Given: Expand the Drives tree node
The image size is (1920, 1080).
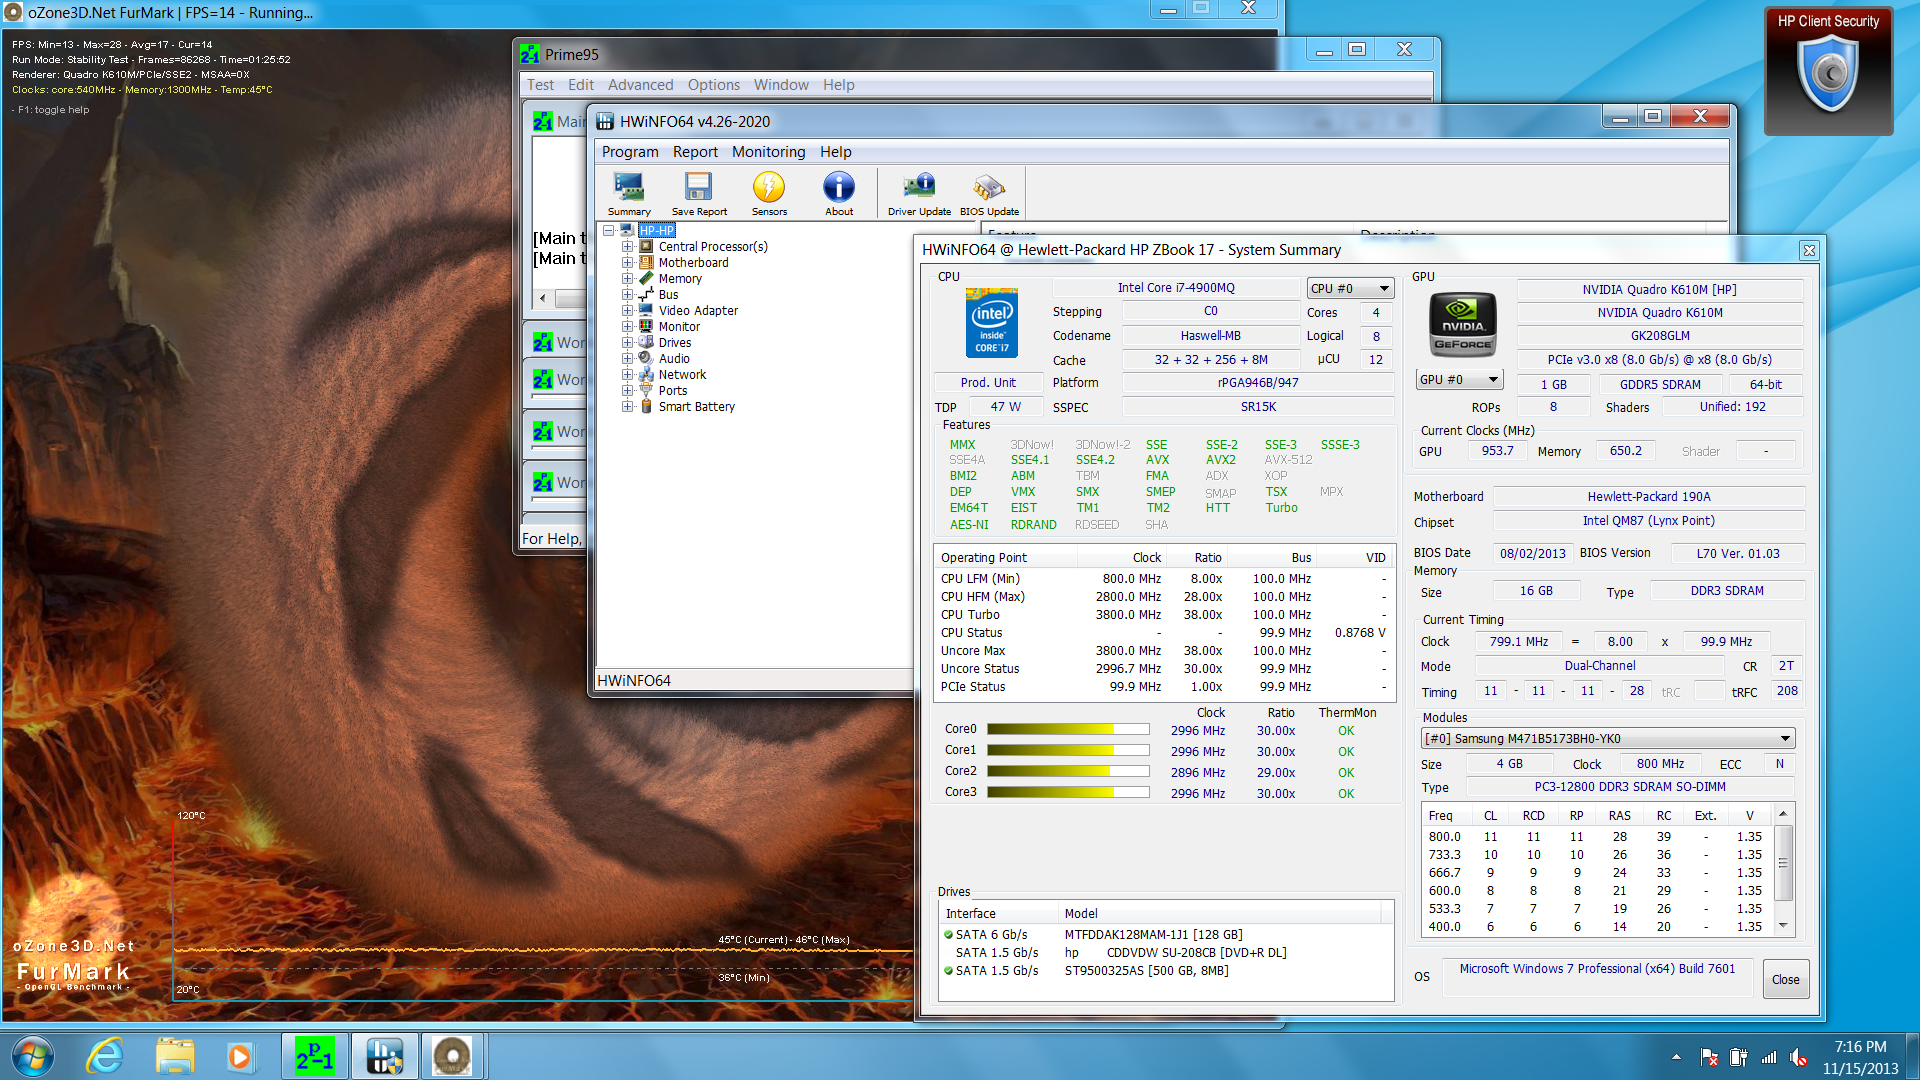Looking at the screenshot, I should coord(627,342).
